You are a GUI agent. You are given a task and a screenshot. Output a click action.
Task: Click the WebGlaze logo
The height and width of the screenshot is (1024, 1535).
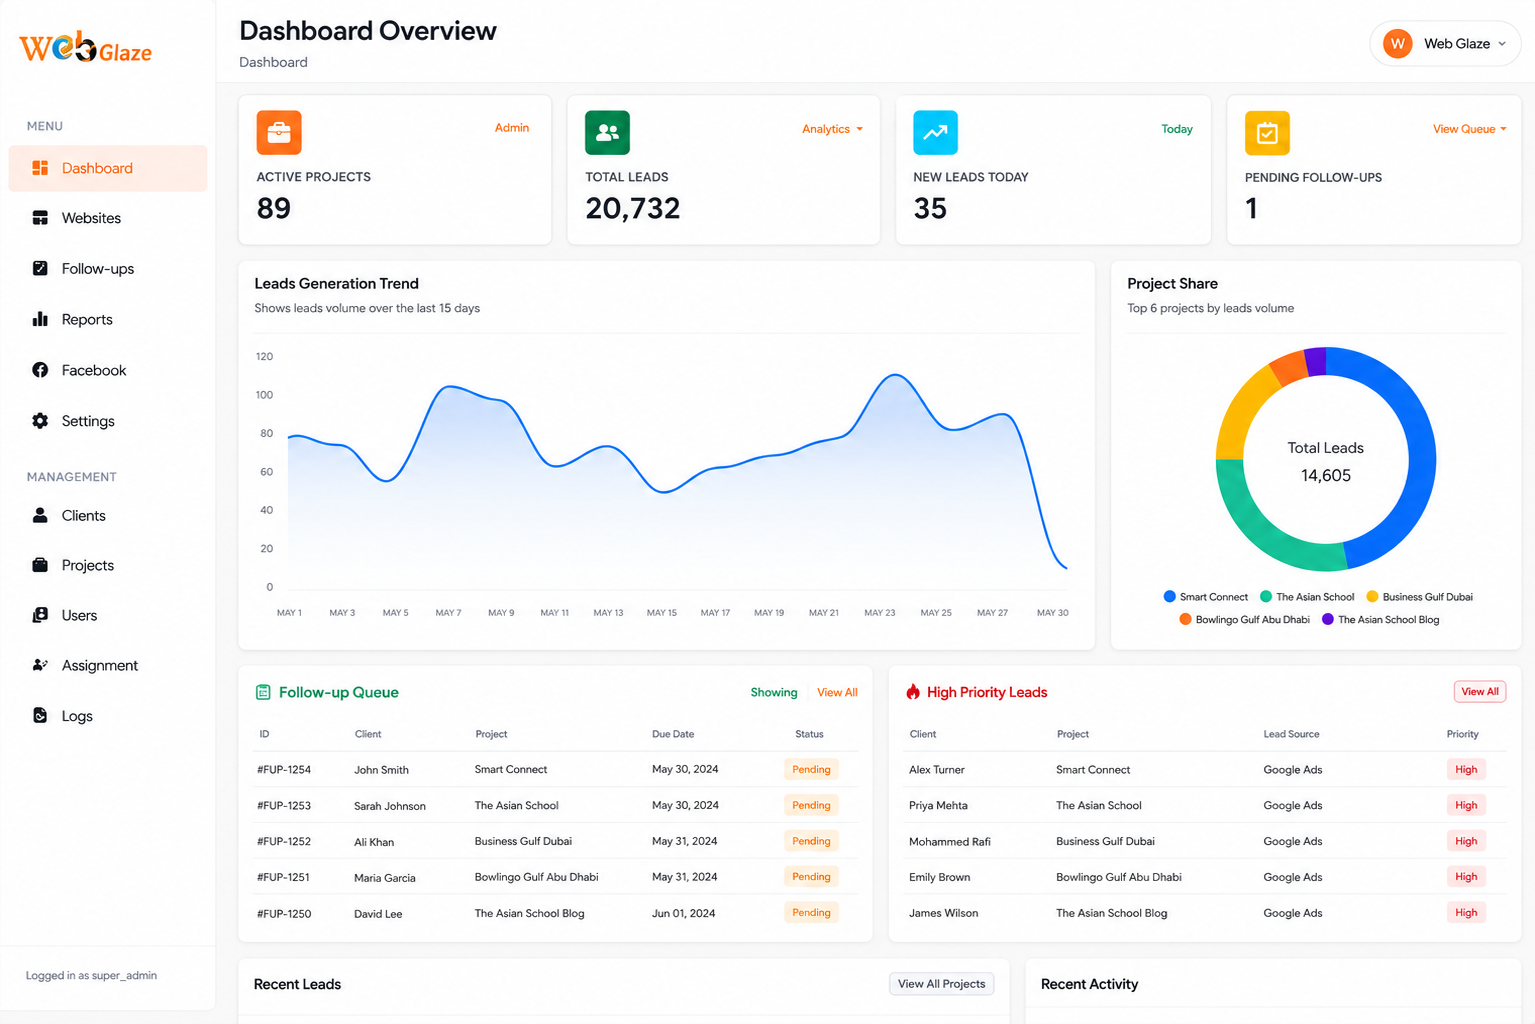86,48
